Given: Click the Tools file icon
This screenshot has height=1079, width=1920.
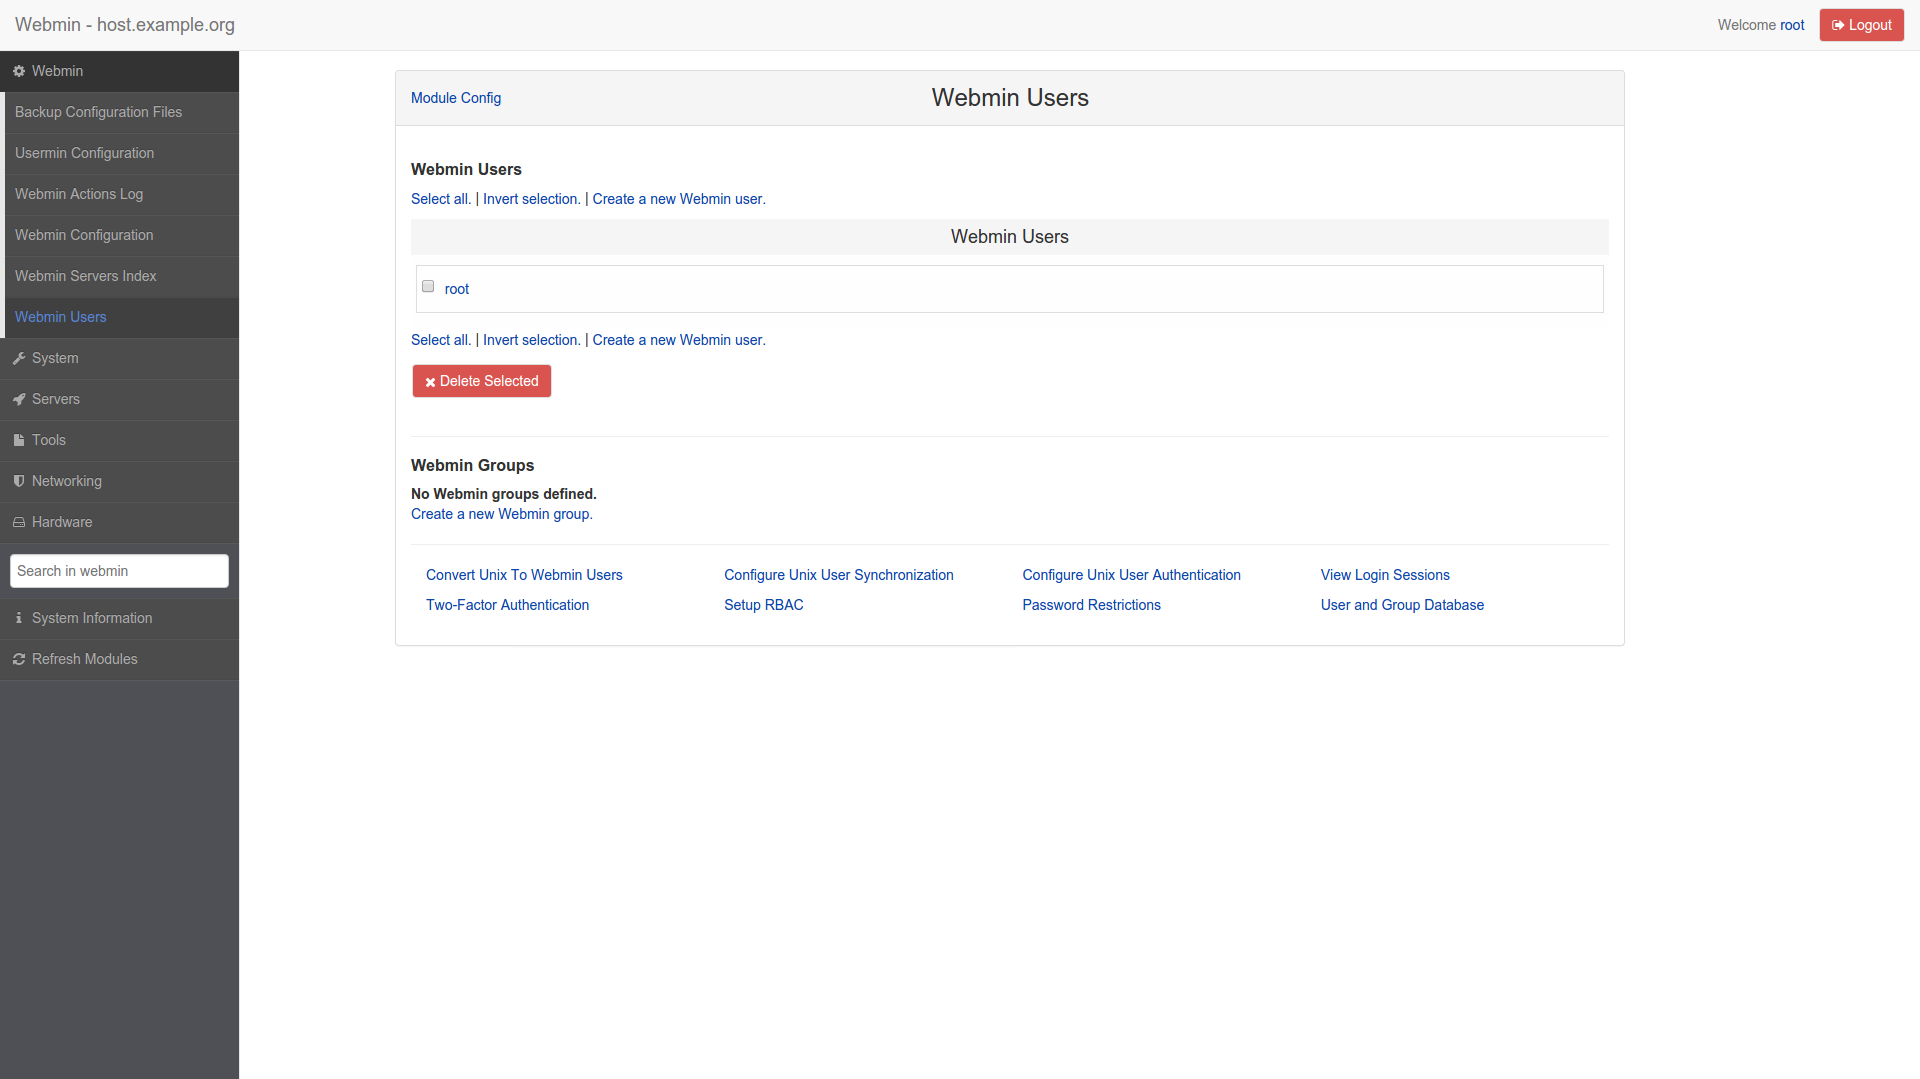Looking at the screenshot, I should [19, 440].
